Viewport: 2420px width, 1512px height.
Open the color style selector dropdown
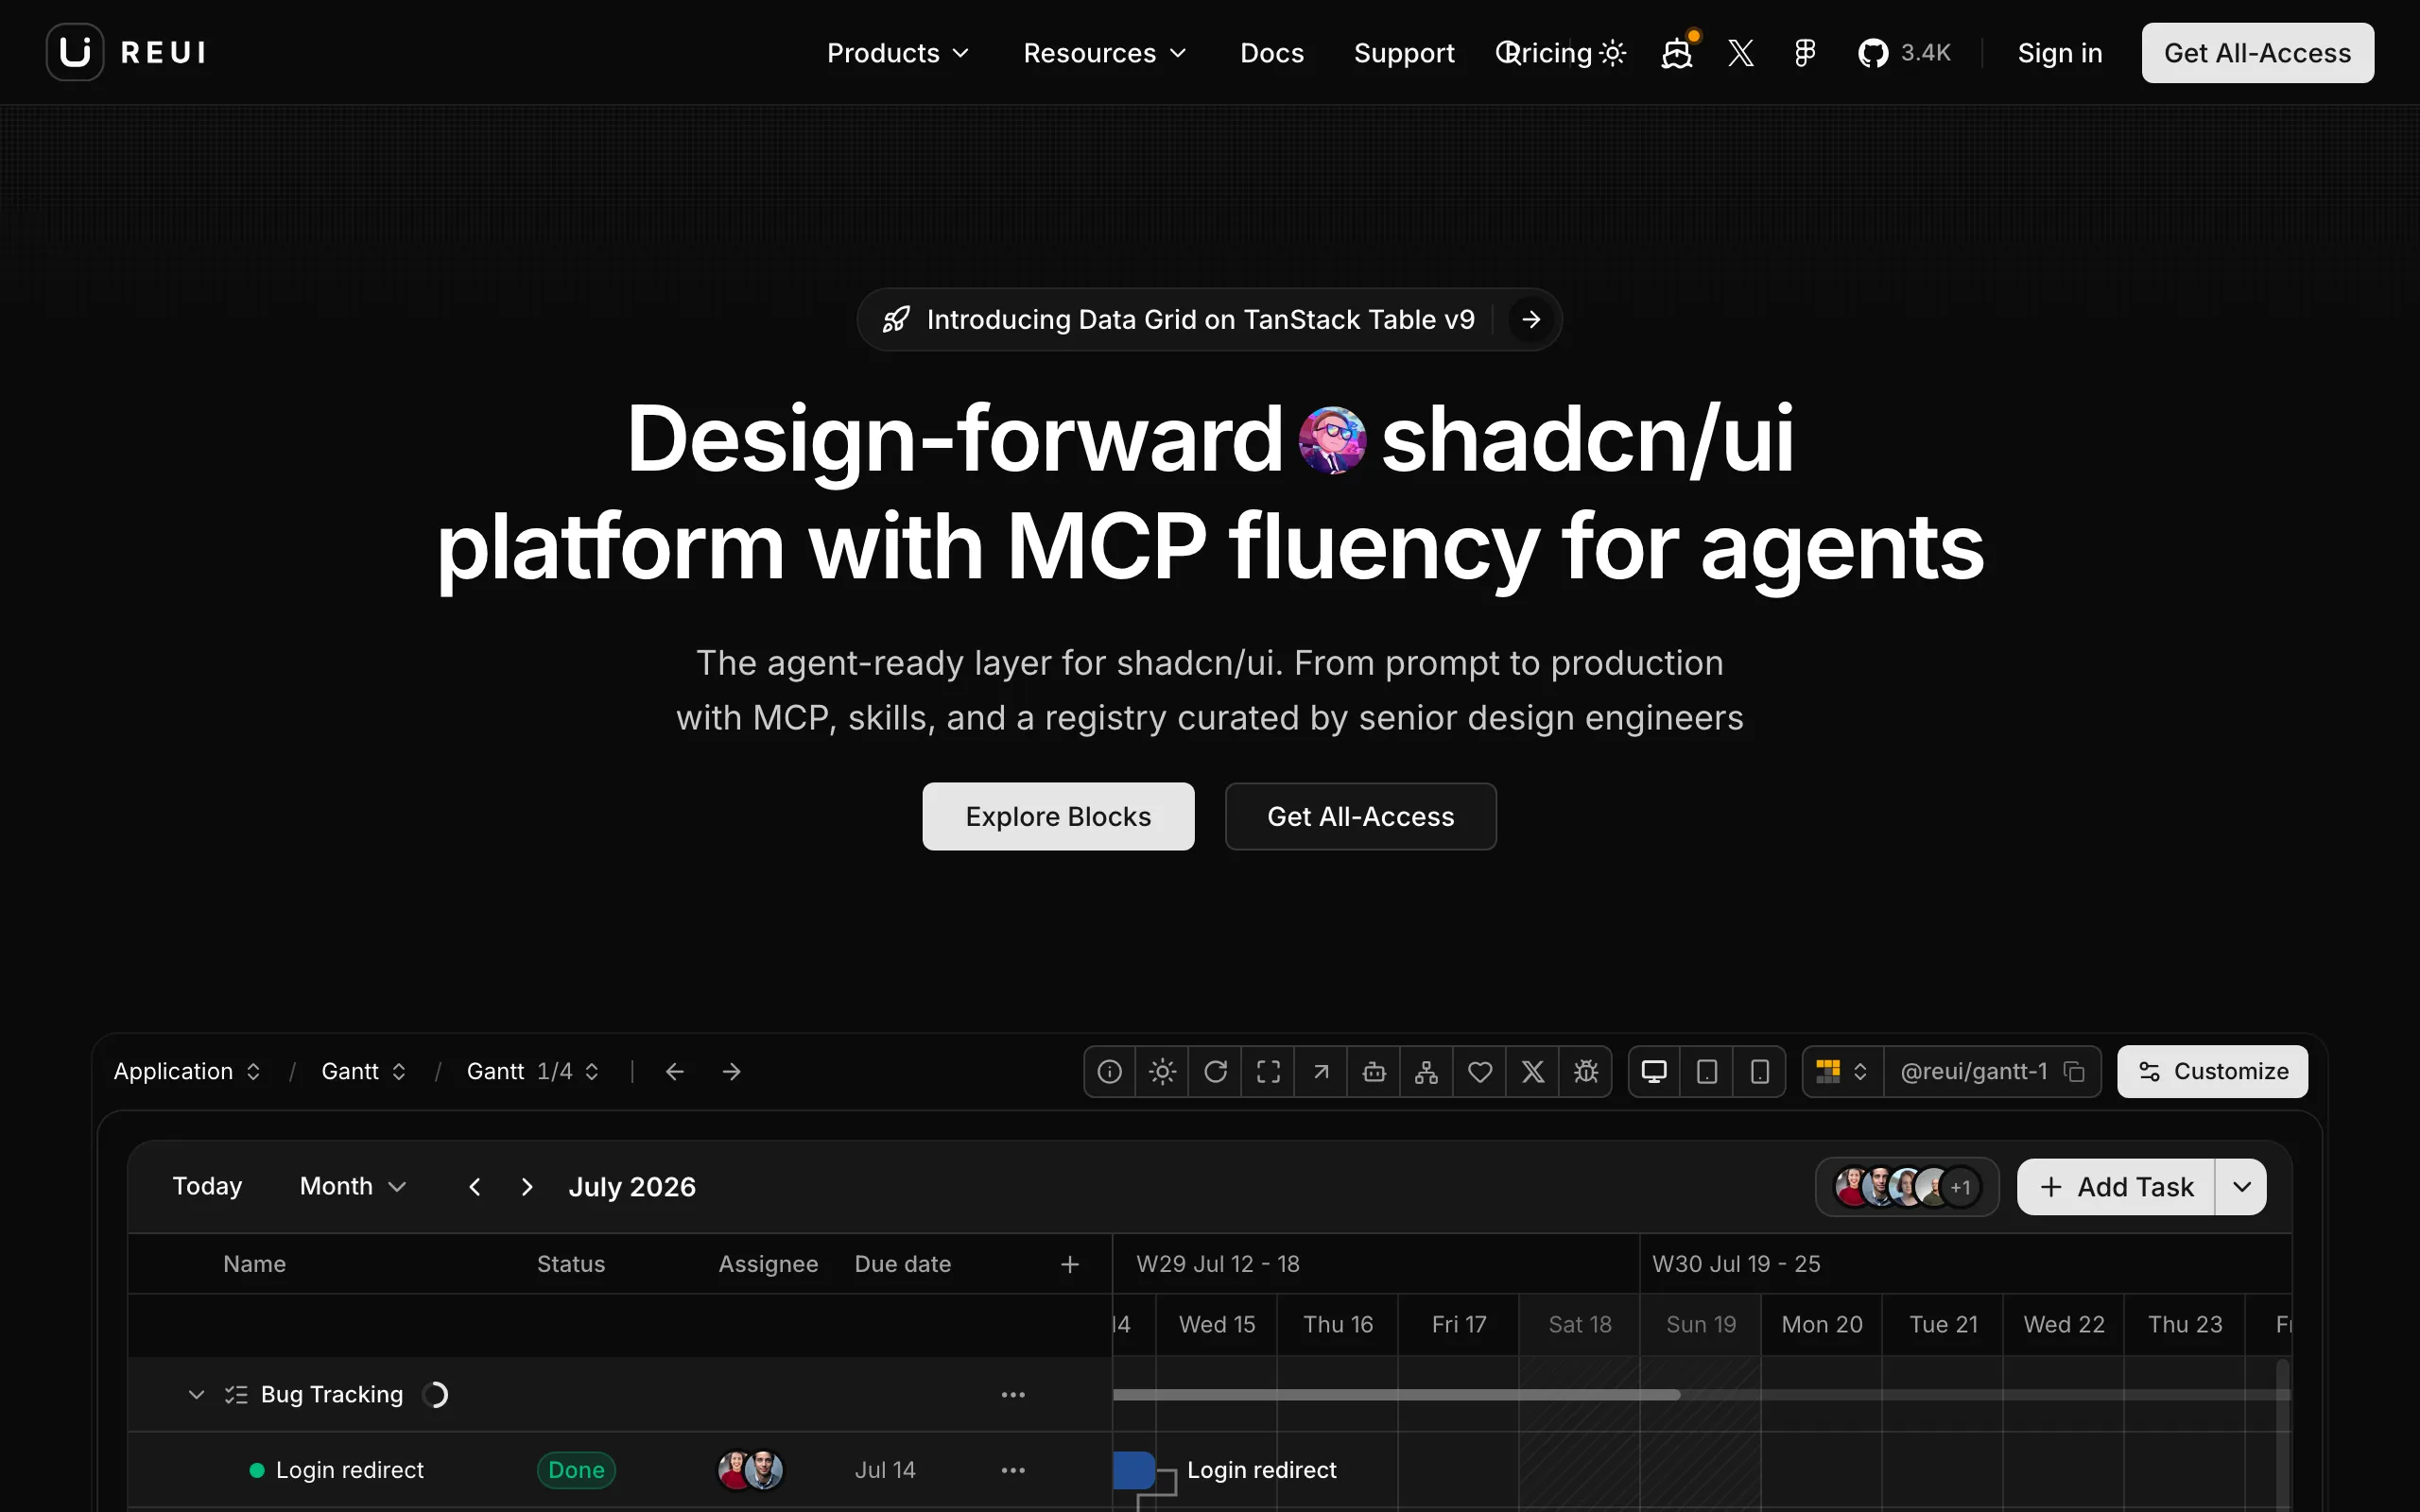point(1842,1071)
